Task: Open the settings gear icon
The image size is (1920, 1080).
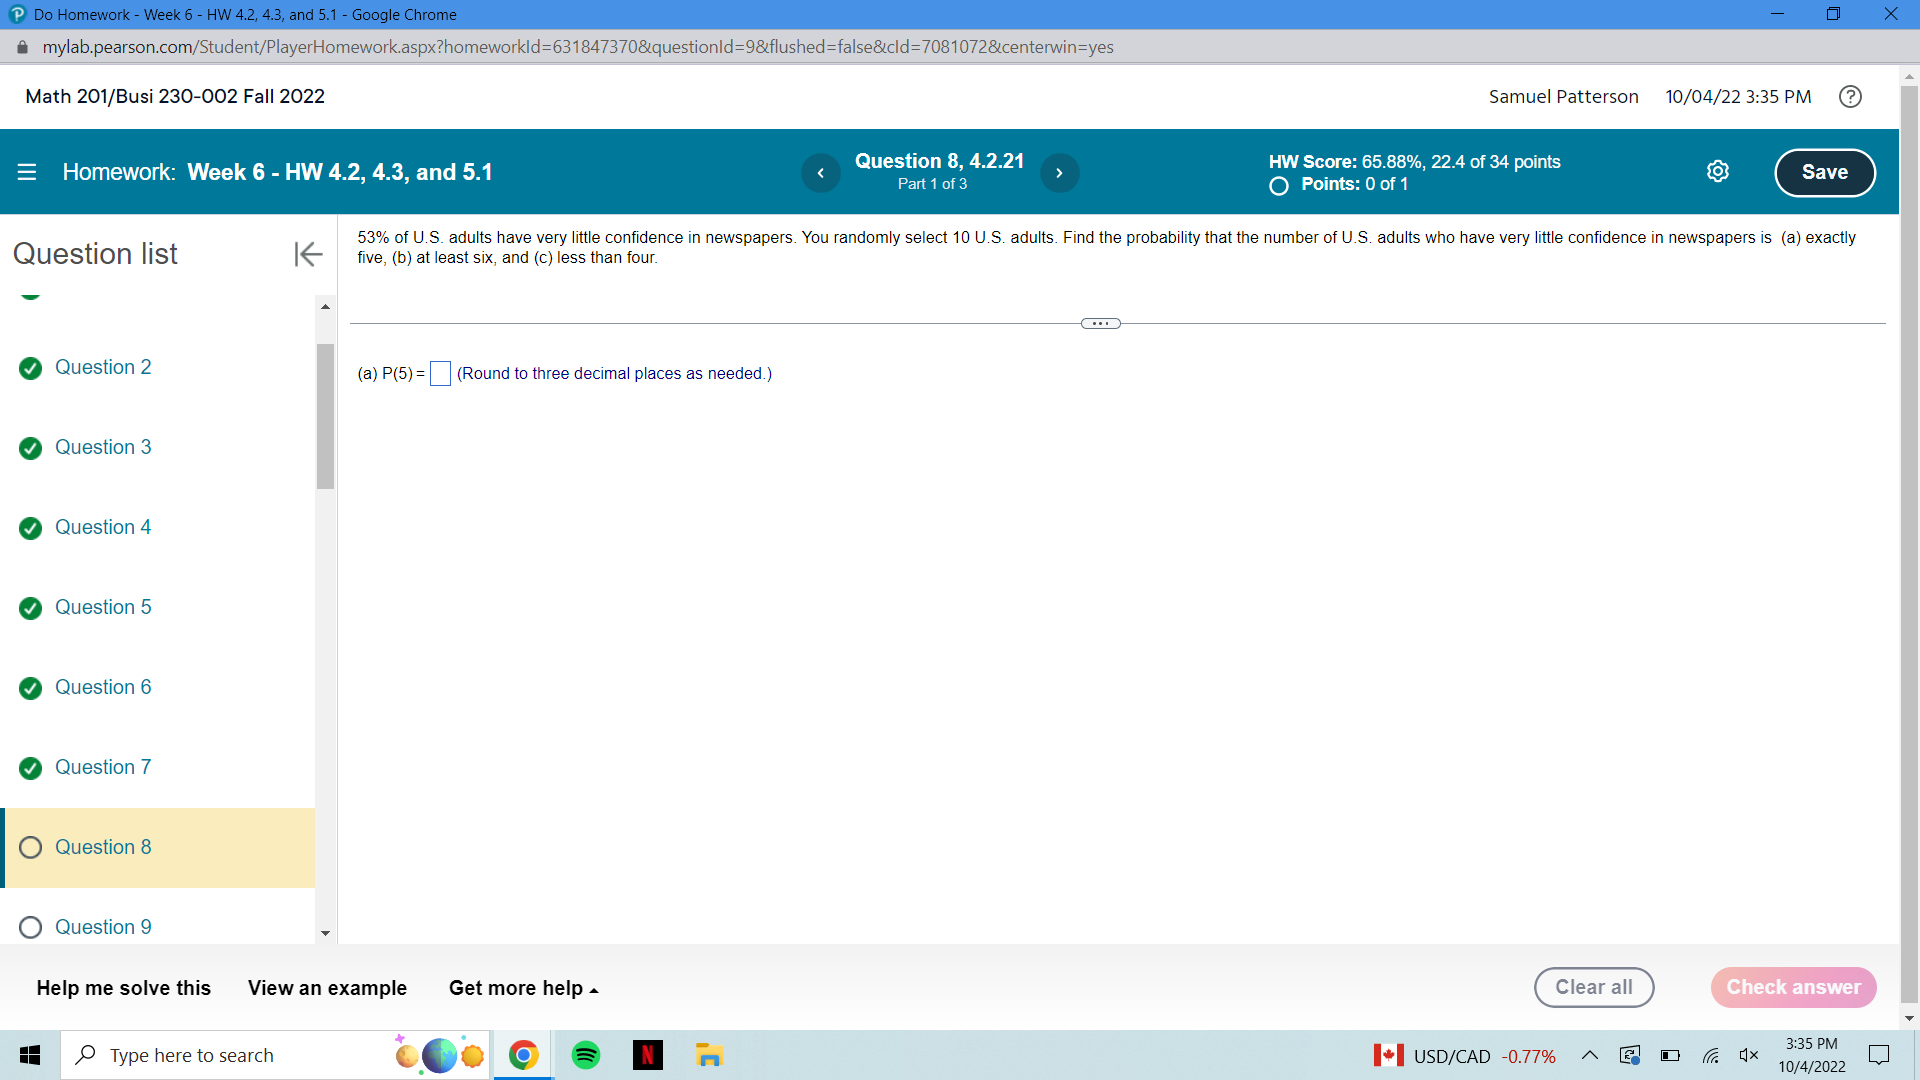Action: [1717, 172]
